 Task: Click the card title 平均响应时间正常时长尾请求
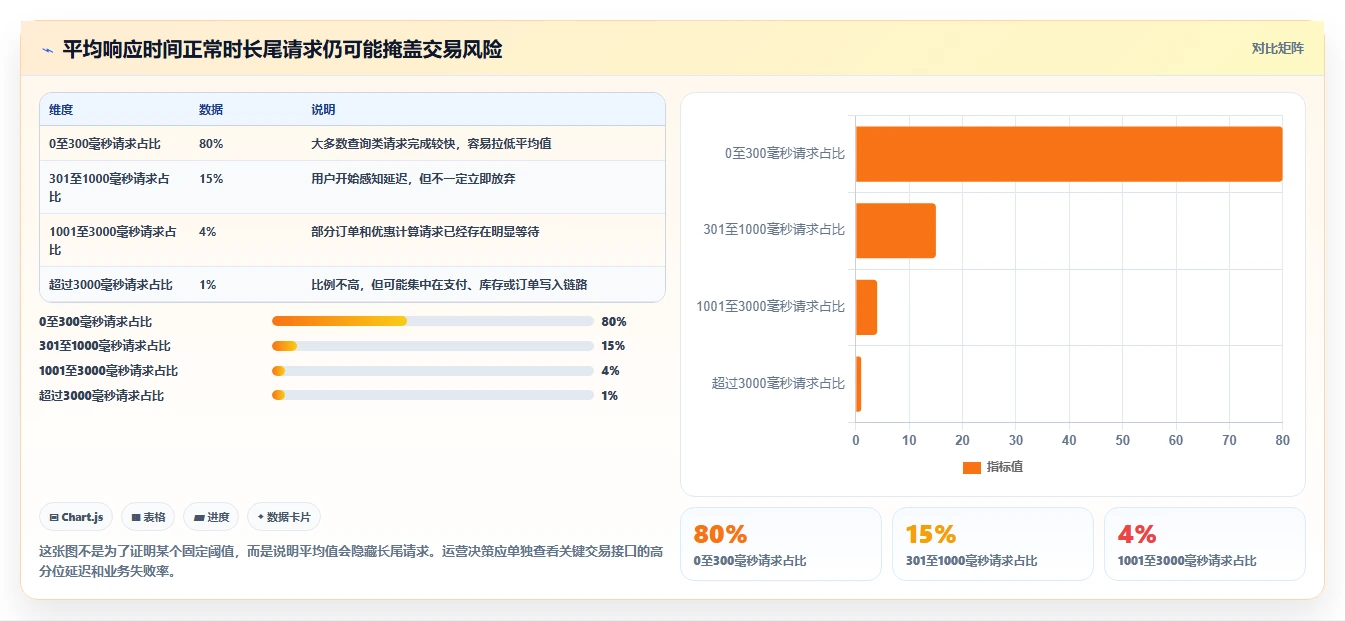pos(283,49)
